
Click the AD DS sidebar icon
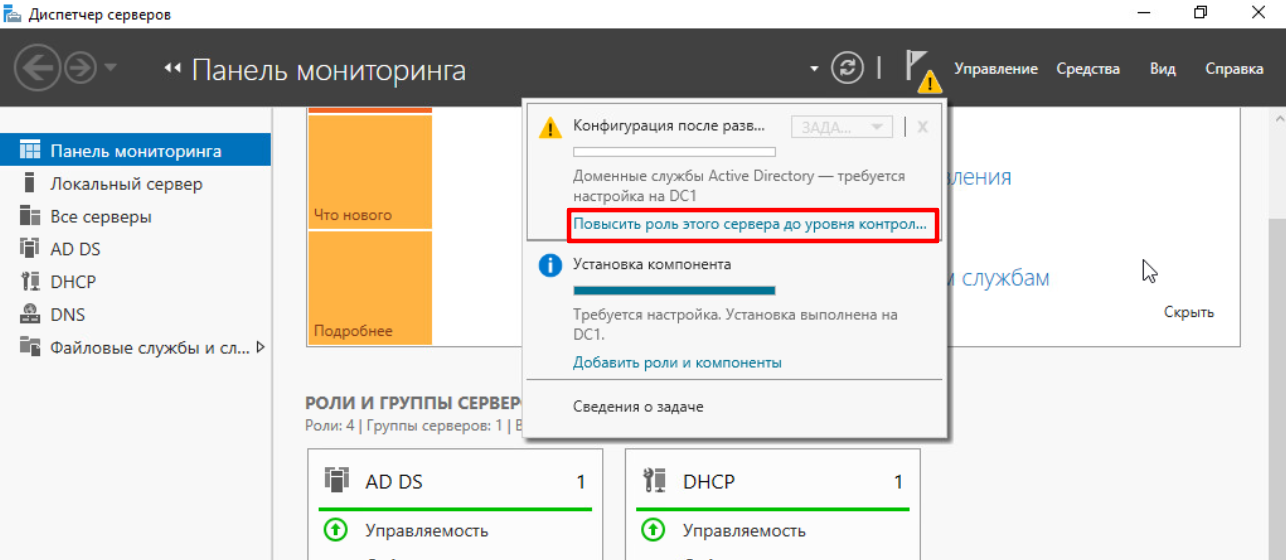(30, 249)
